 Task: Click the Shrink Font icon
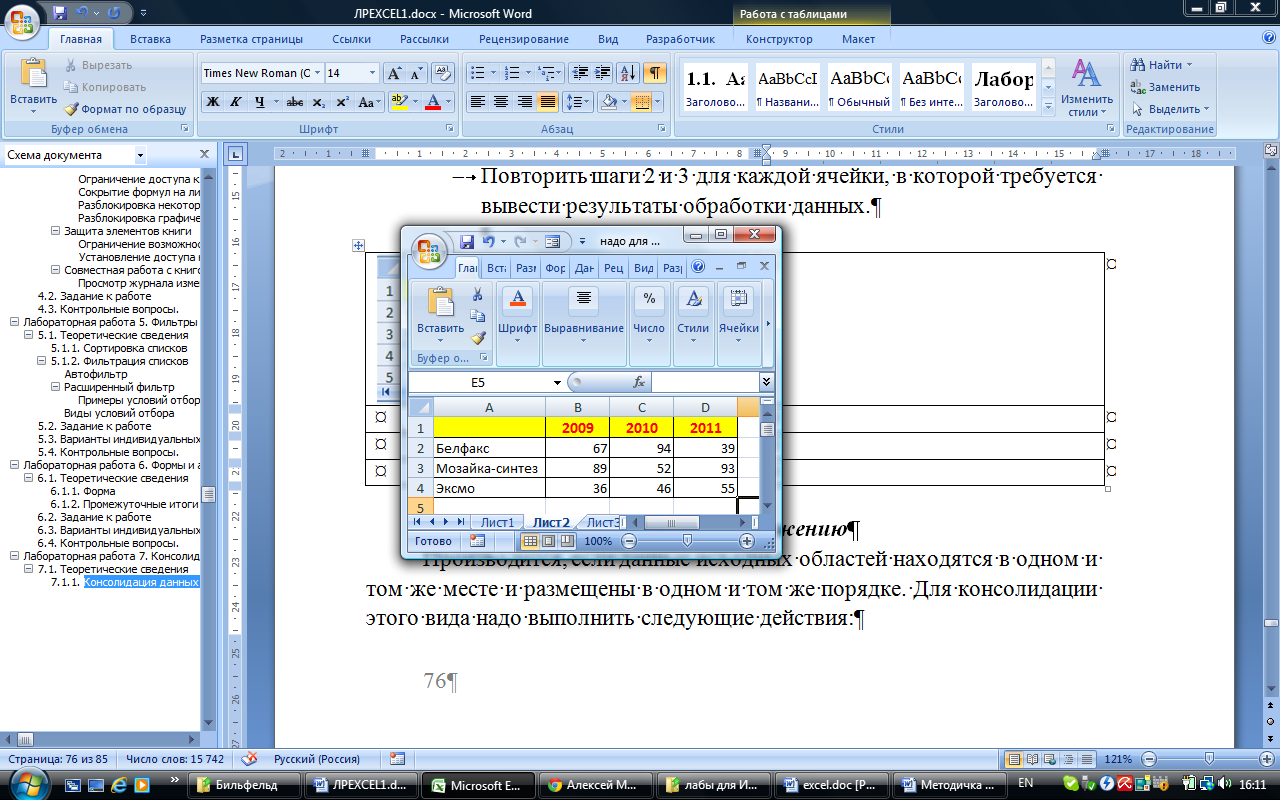pos(415,74)
